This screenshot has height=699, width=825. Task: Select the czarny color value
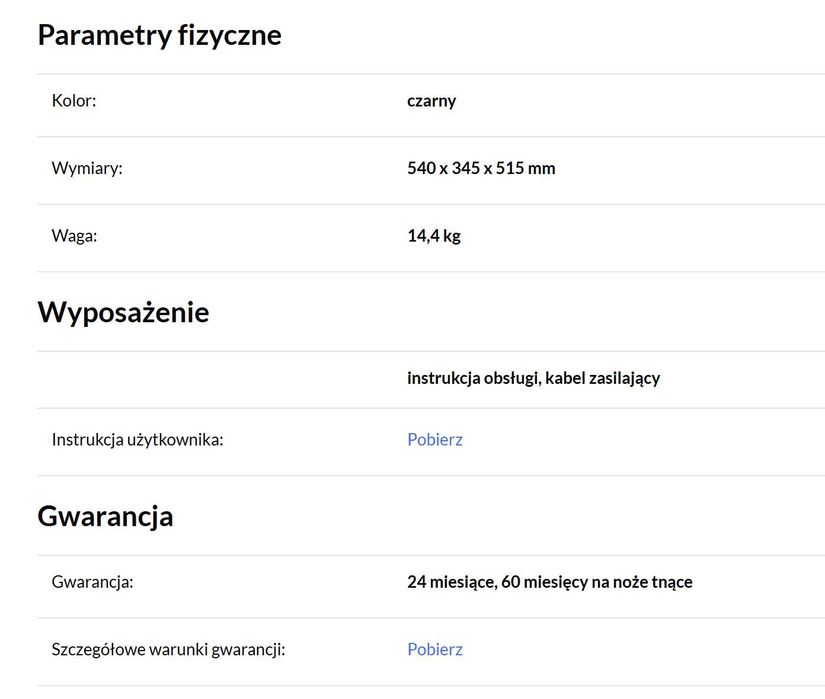(x=431, y=101)
